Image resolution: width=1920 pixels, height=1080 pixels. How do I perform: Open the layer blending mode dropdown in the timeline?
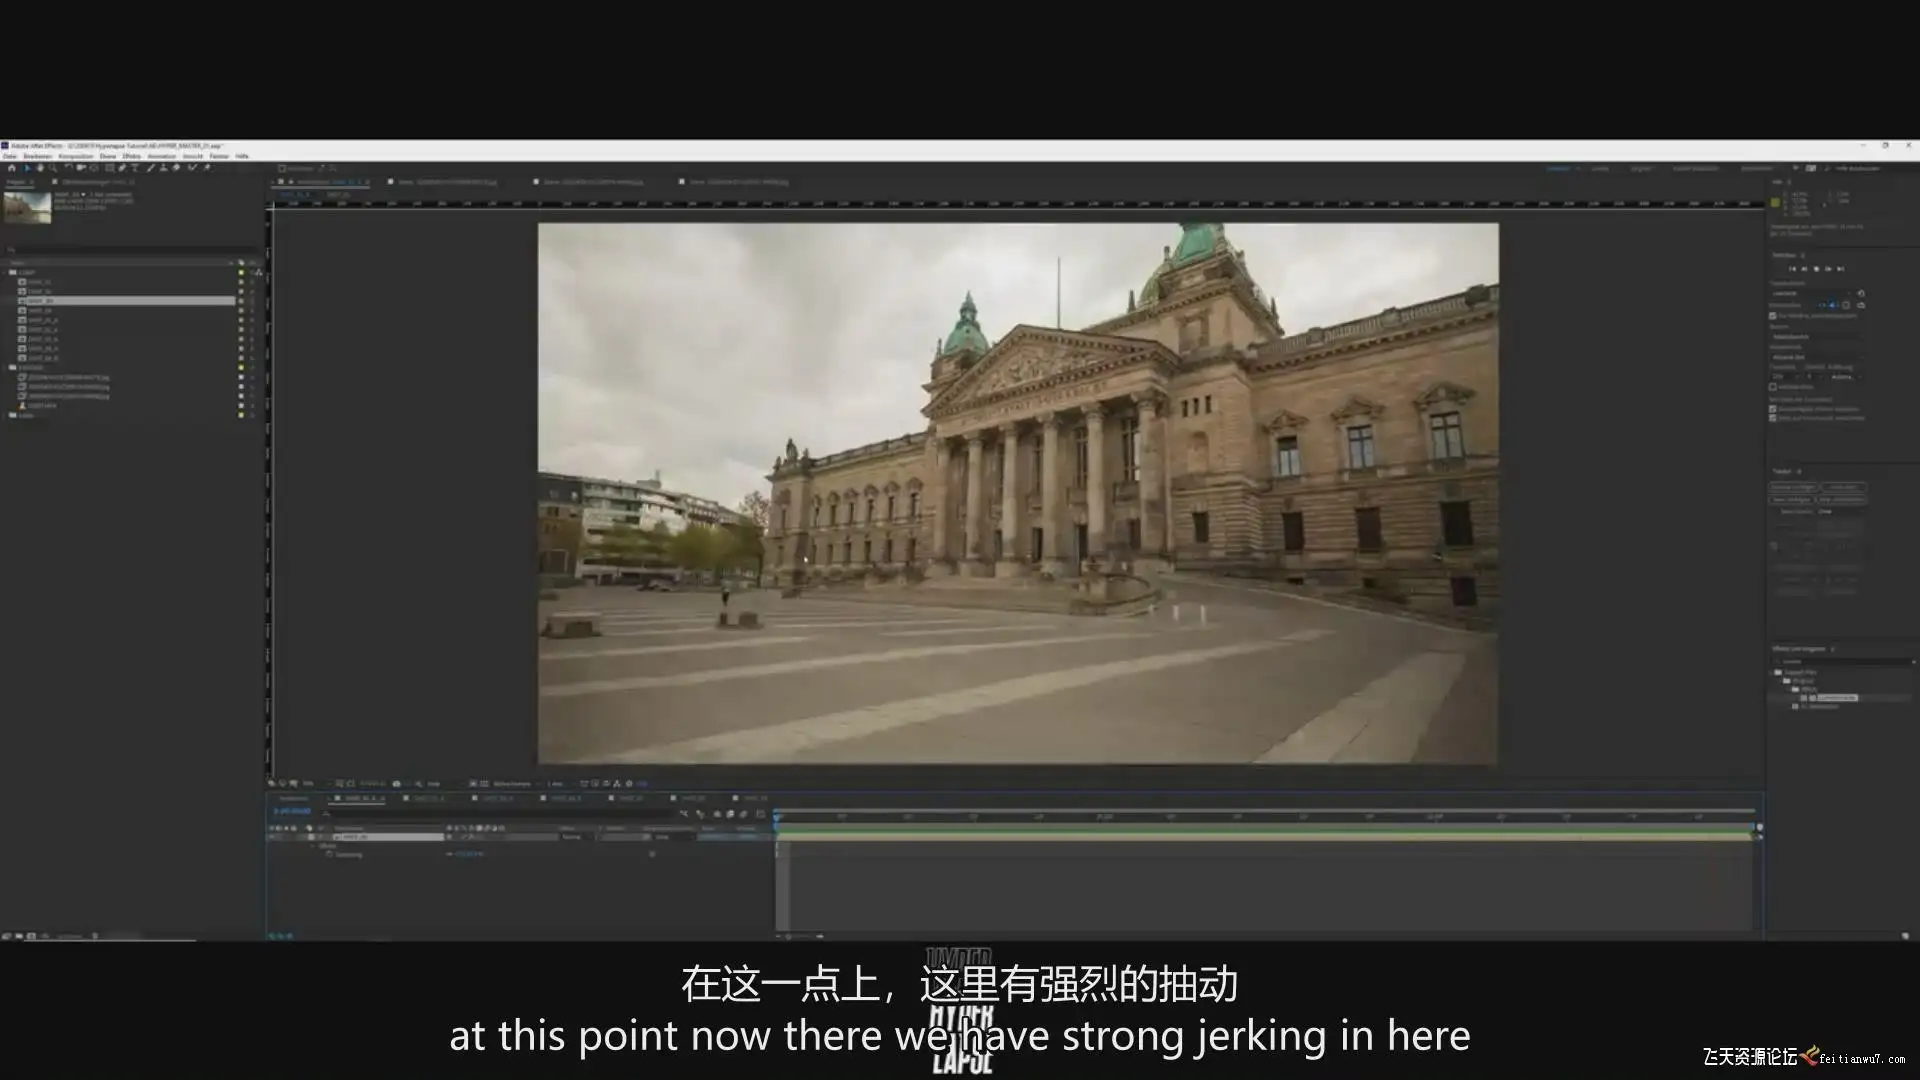[578, 837]
